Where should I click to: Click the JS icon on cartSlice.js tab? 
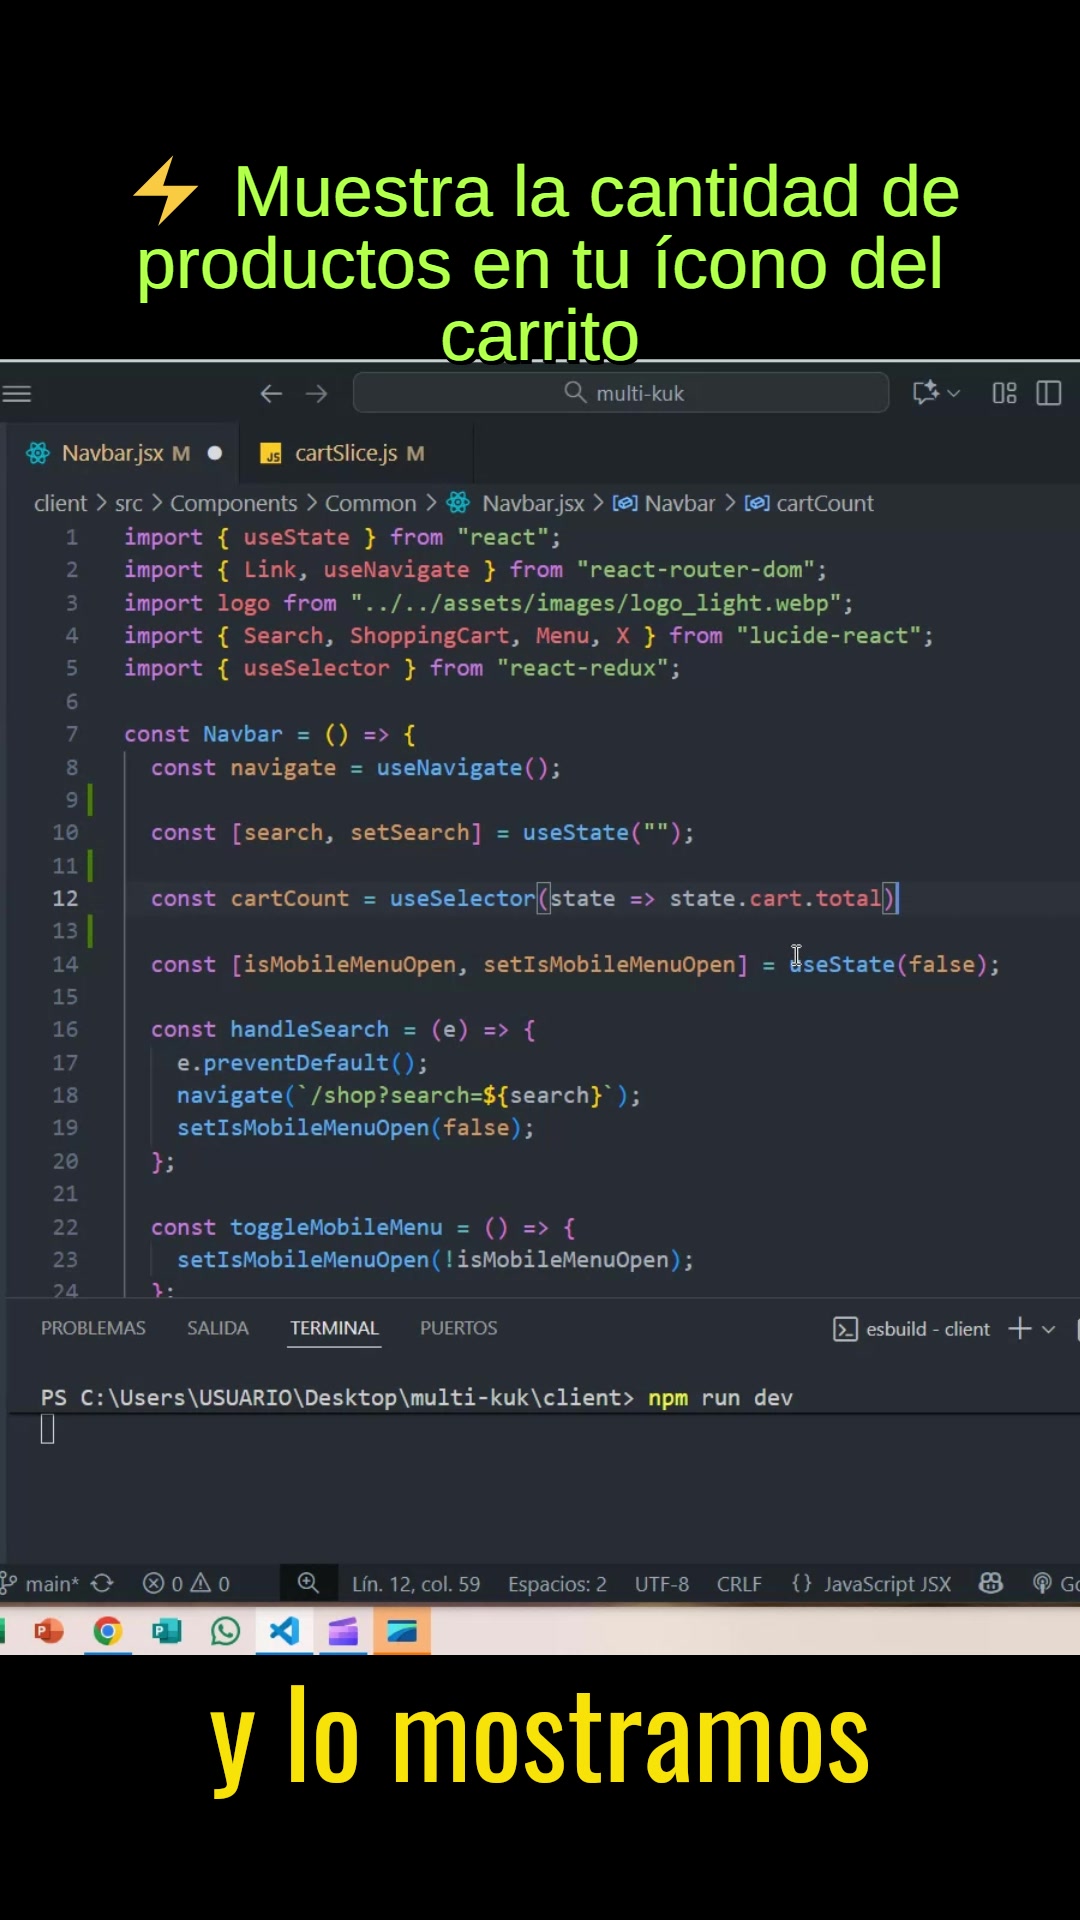(x=271, y=454)
